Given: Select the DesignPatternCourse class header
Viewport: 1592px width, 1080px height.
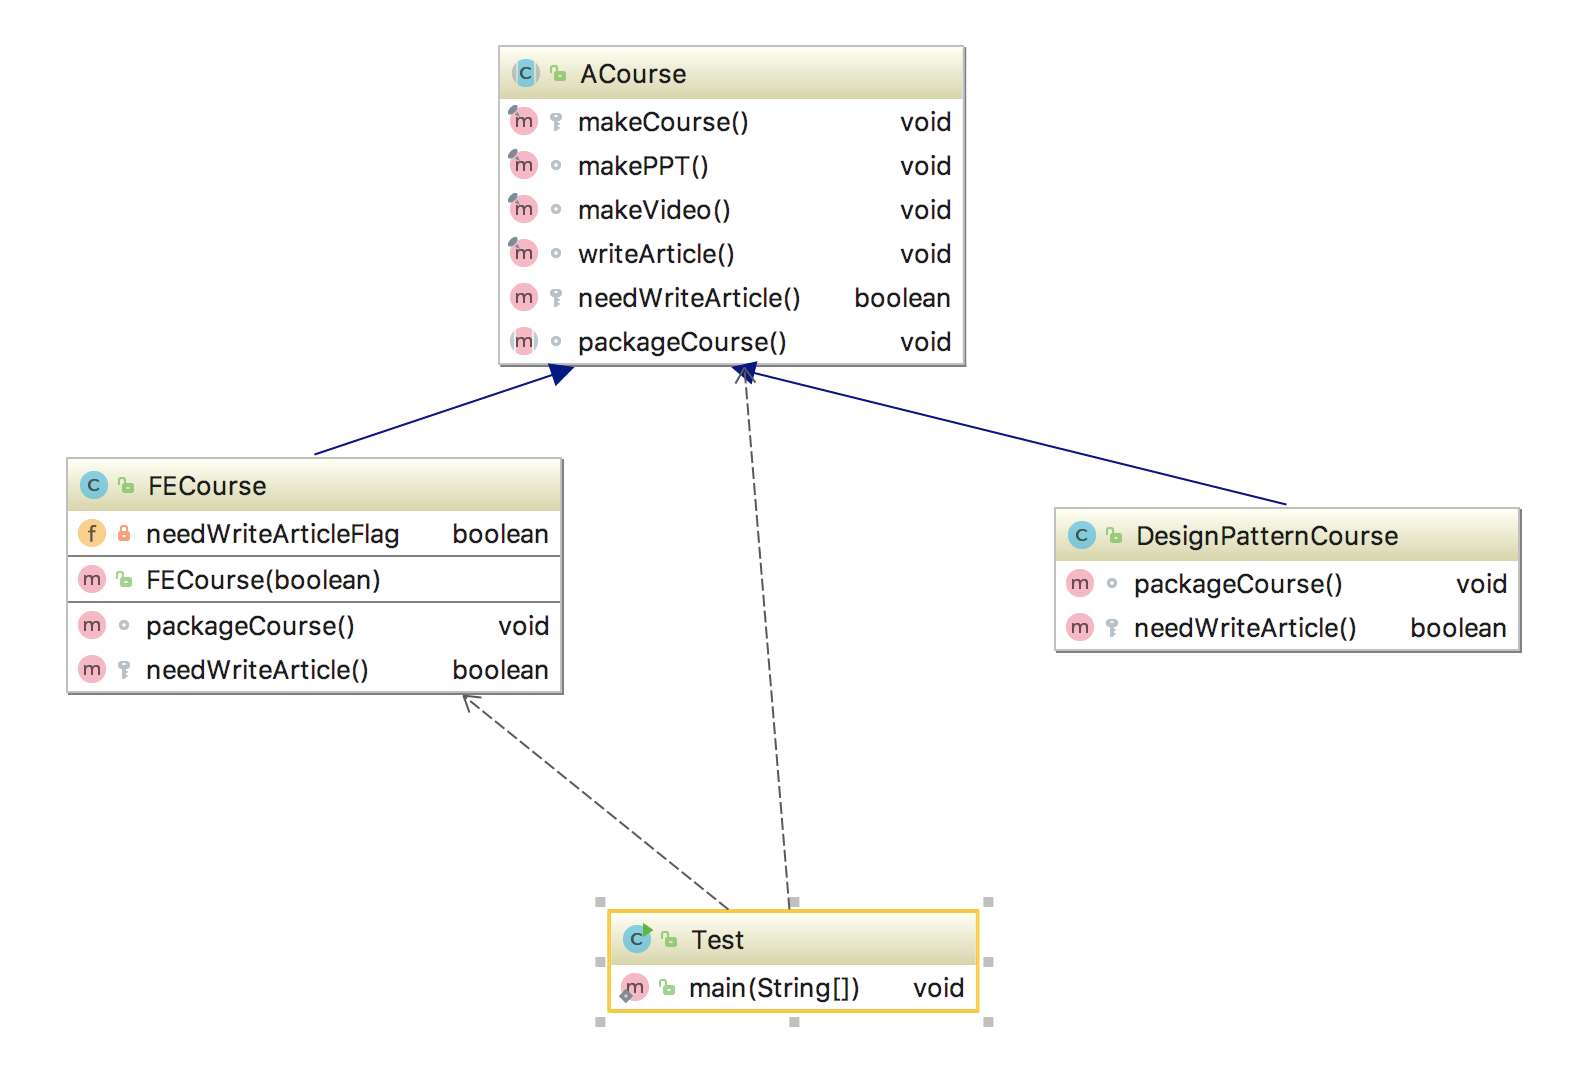Looking at the screenshot, I should (x=1287, y=536).
